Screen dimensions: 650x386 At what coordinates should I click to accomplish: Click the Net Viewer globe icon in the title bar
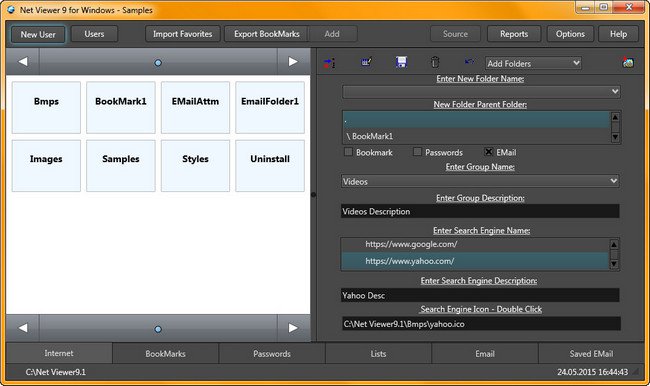11,10
